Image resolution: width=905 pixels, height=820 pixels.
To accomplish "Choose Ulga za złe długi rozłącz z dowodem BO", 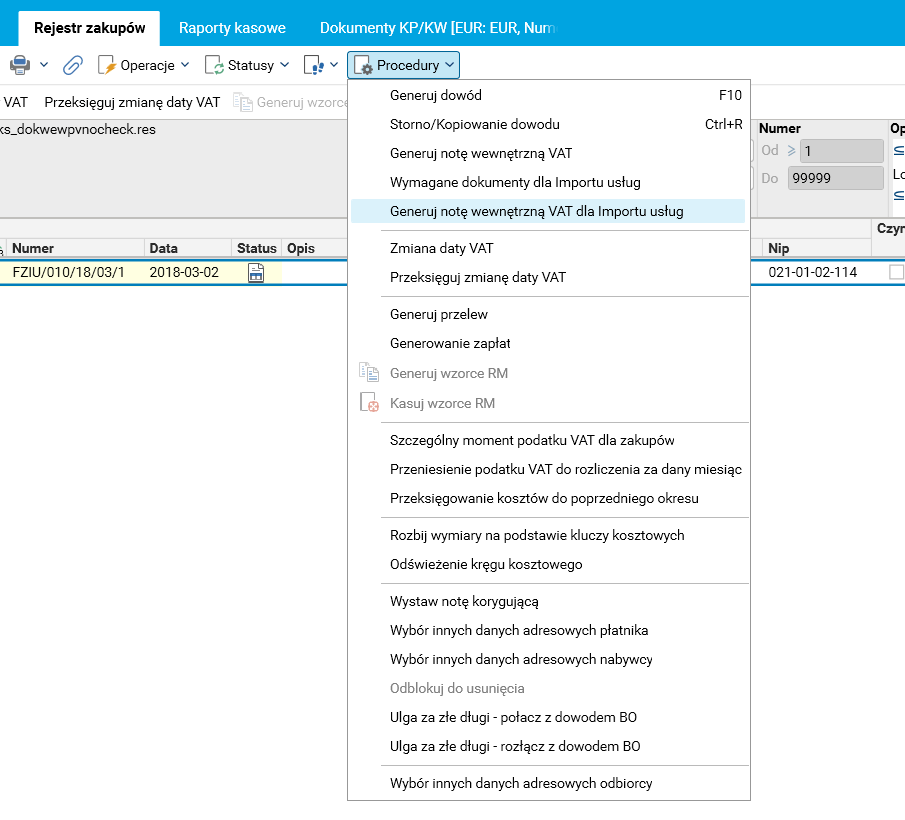I will pos(548,746).
